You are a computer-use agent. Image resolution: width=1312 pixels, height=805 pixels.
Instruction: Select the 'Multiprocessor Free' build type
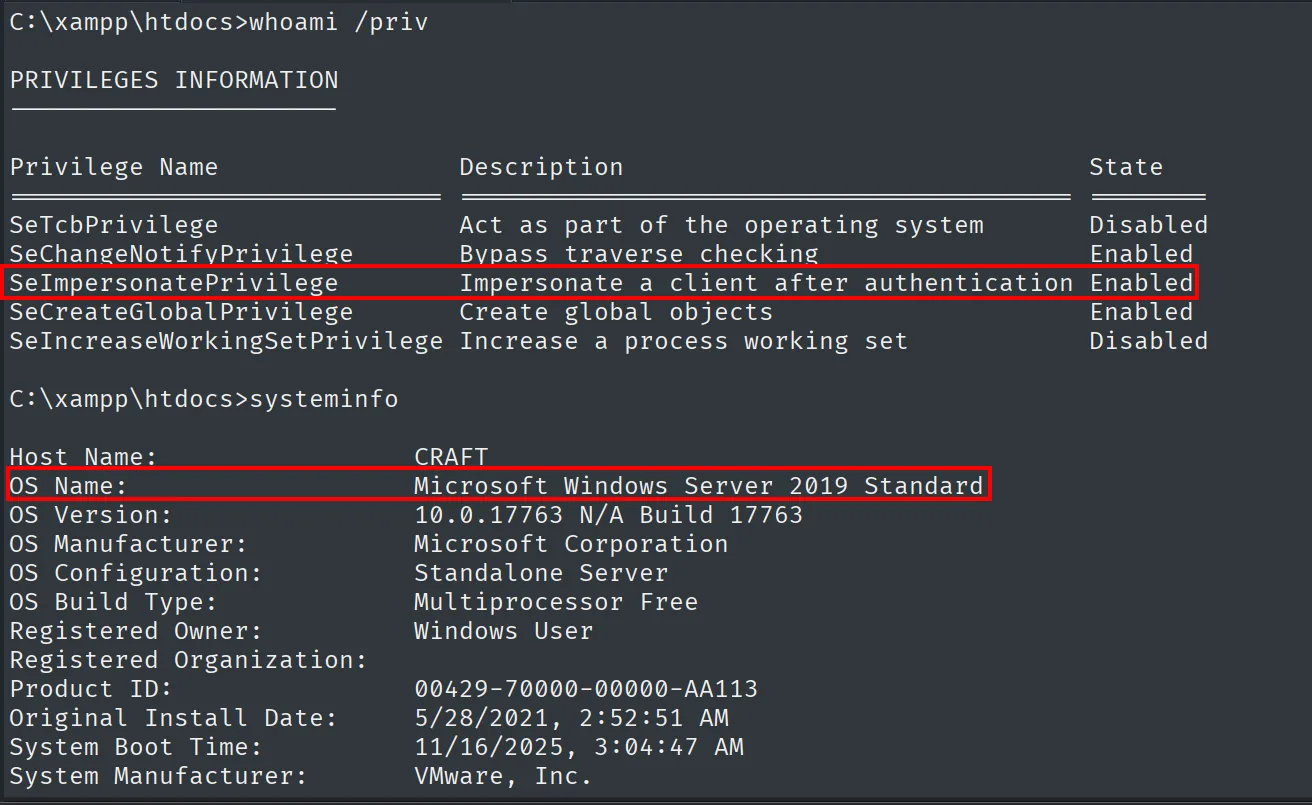[556, 602]
